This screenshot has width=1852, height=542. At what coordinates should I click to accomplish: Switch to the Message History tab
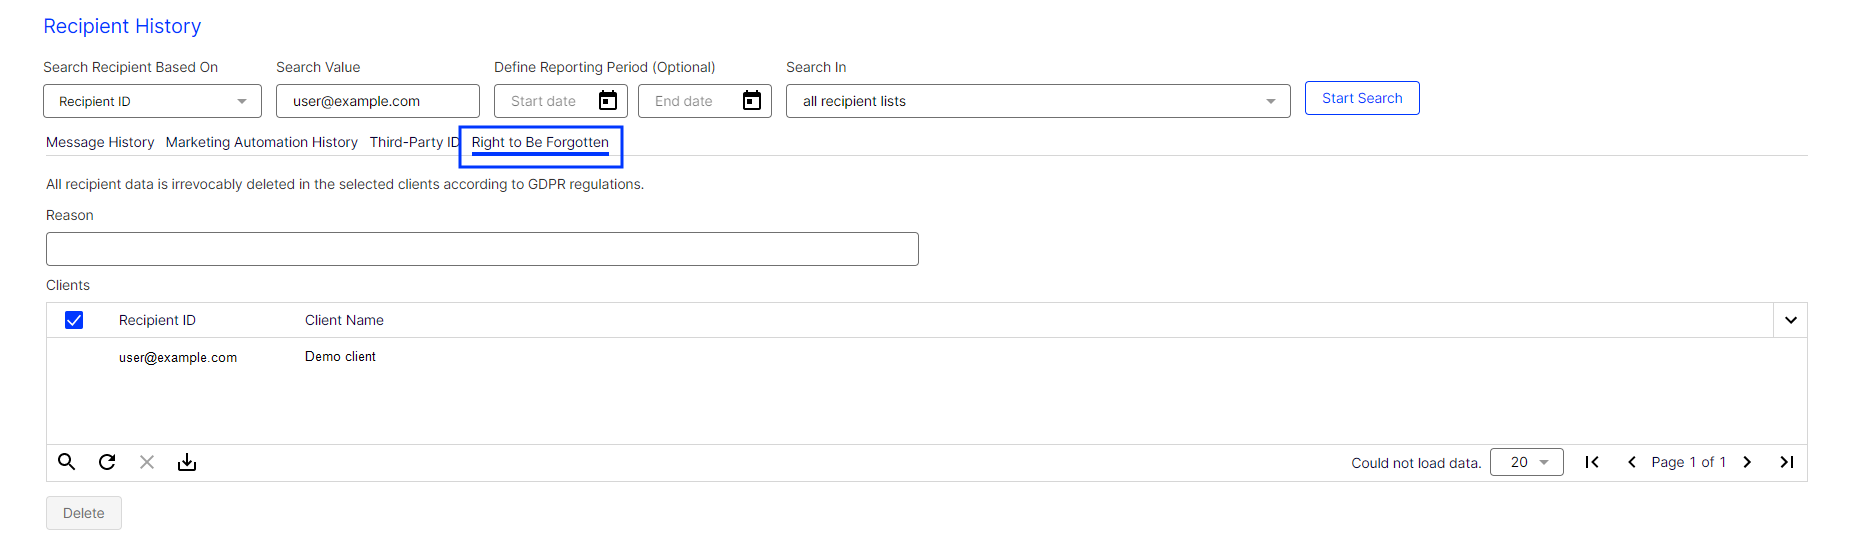pyautogui.click(x=100, y=142)
